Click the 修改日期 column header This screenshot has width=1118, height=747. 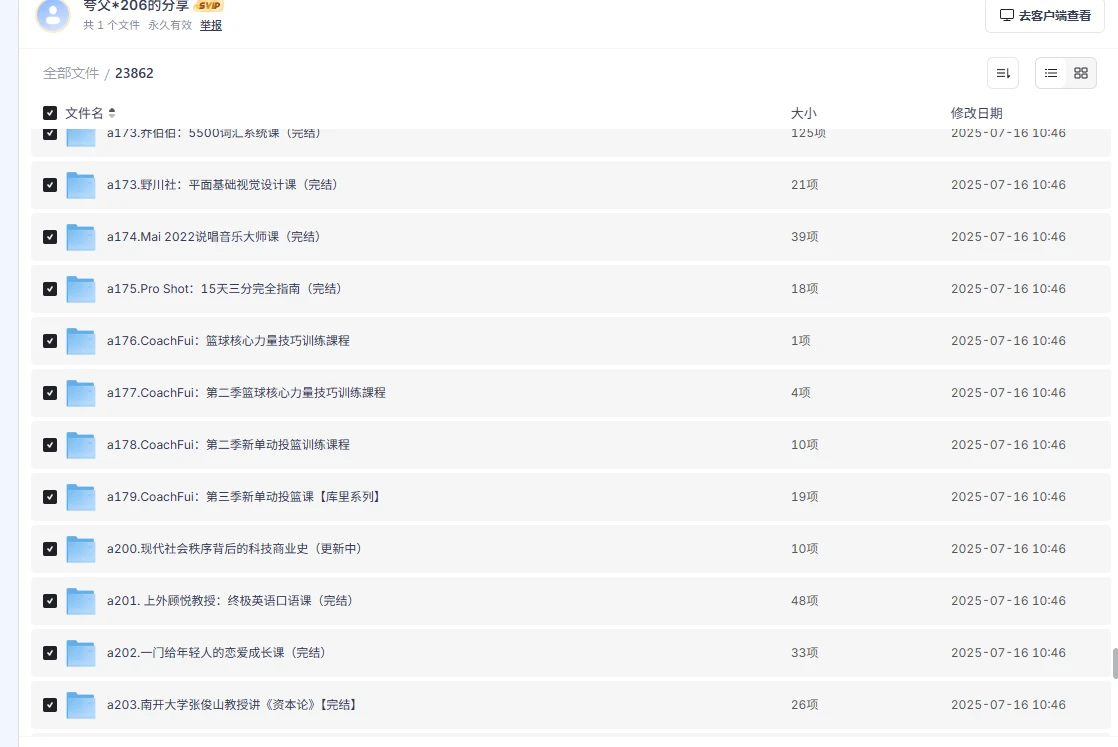(976, 113)
